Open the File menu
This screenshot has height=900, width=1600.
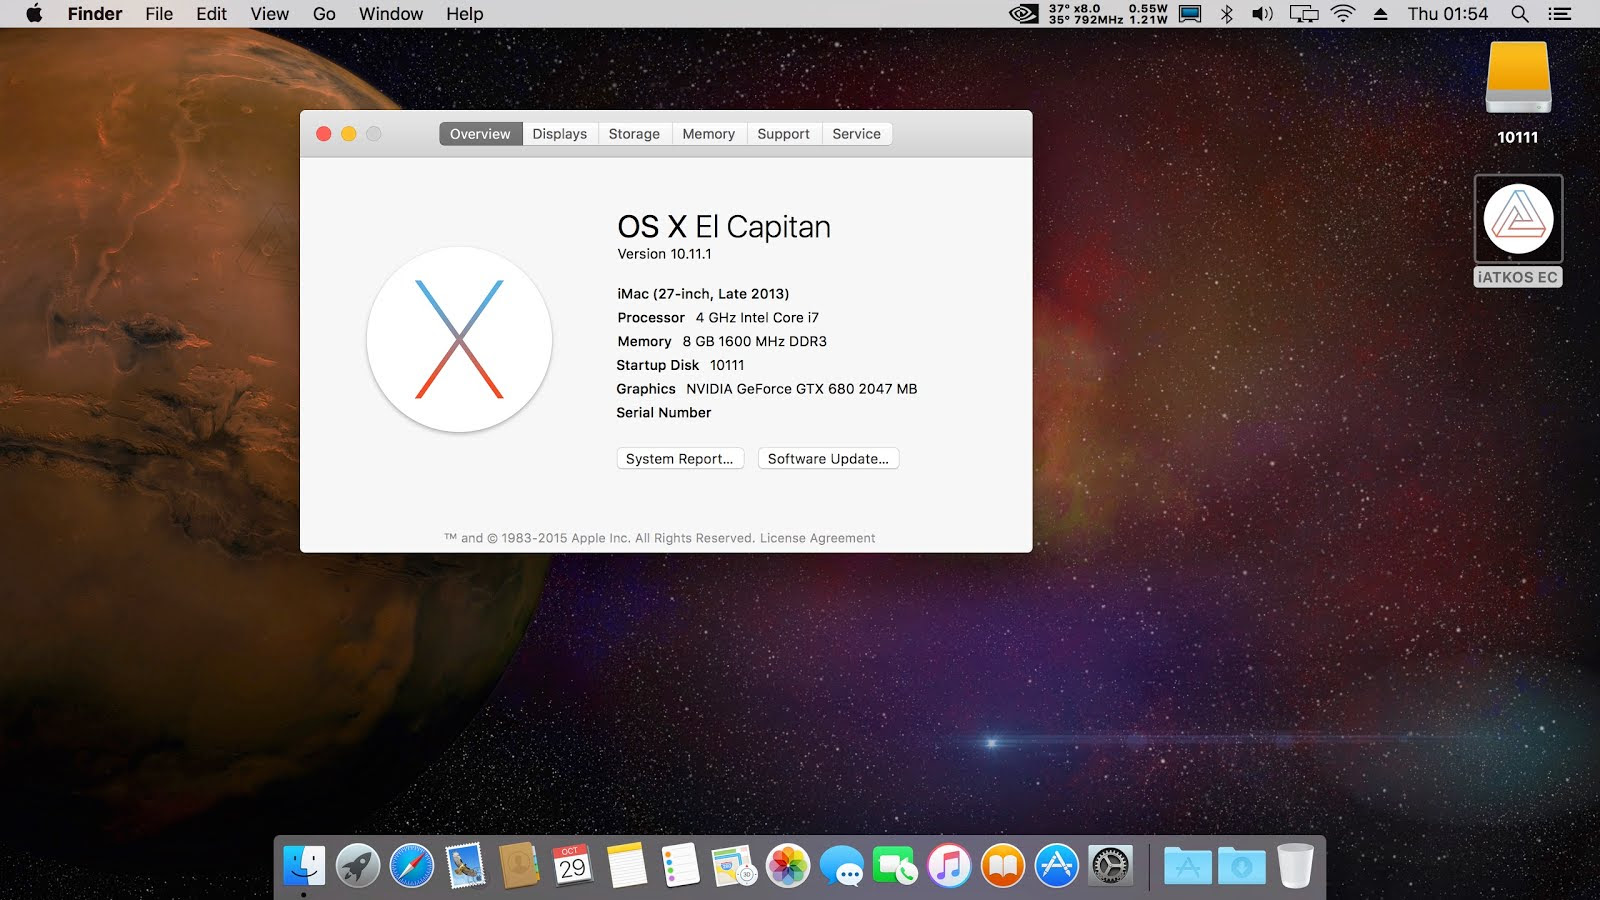coord(159,14)
